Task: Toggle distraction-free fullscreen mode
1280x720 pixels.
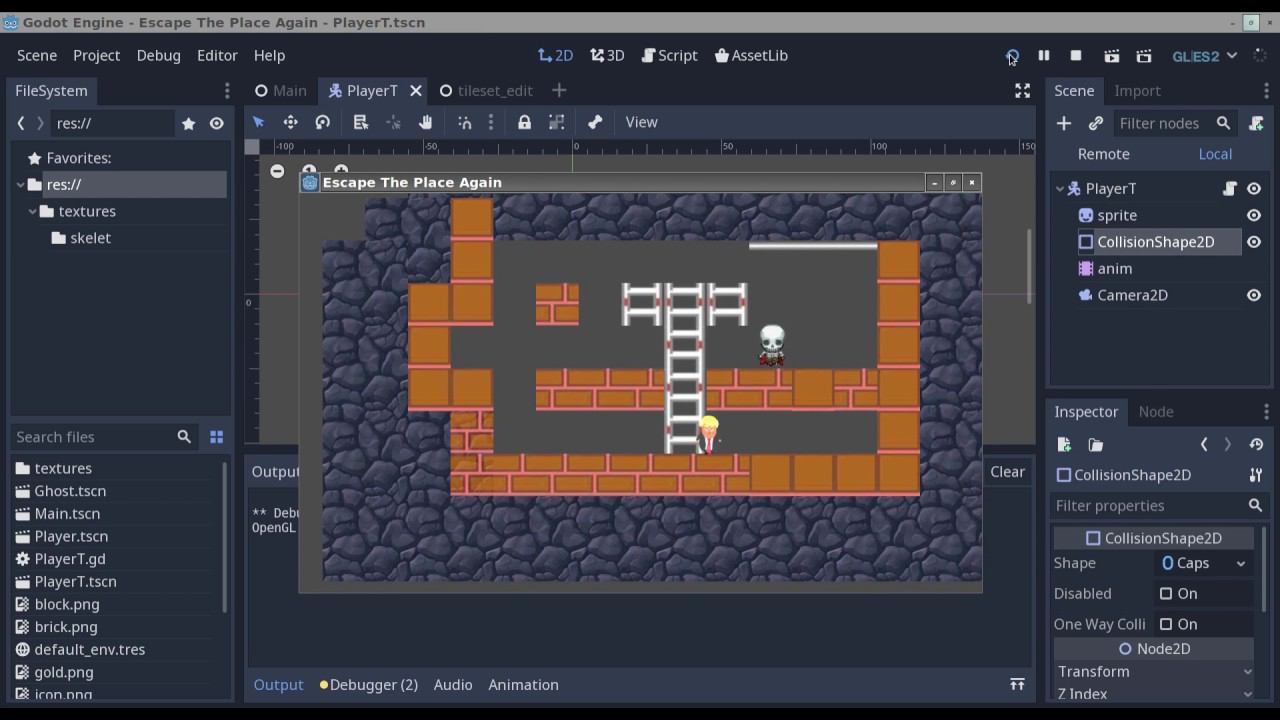Action: tap(1022, 91)
